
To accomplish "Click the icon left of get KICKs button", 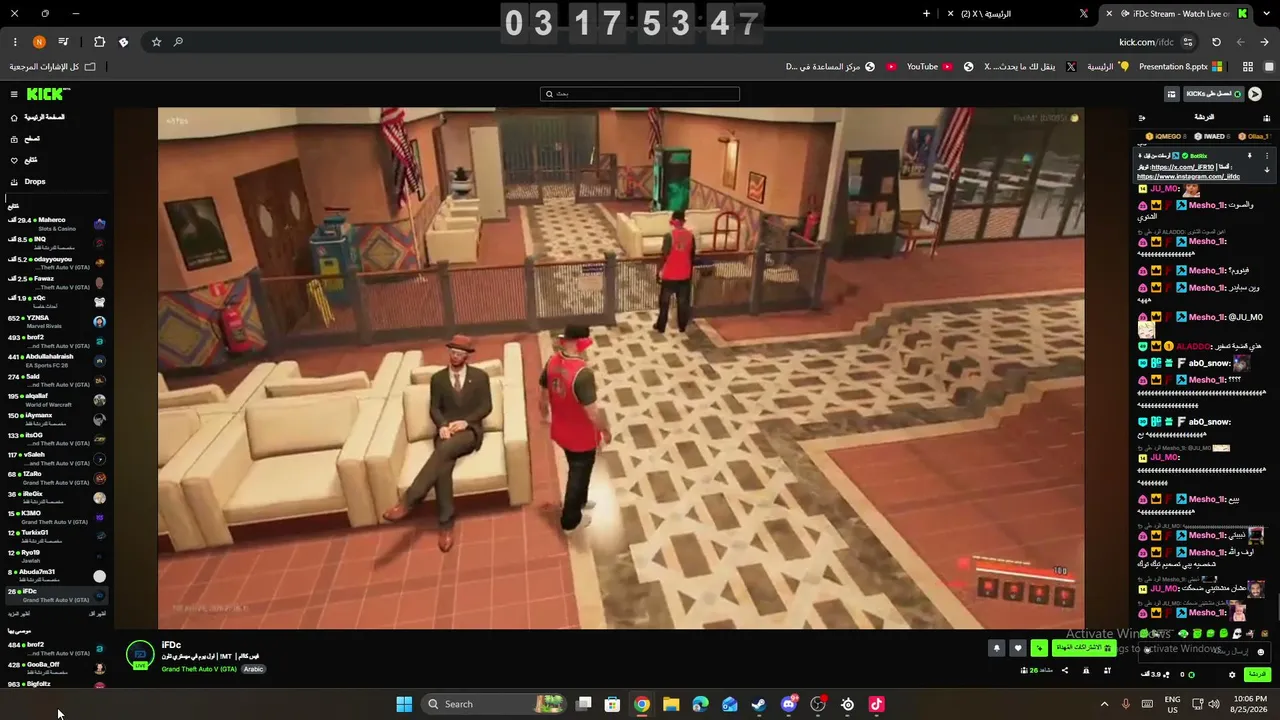I will pos(1171,94).
